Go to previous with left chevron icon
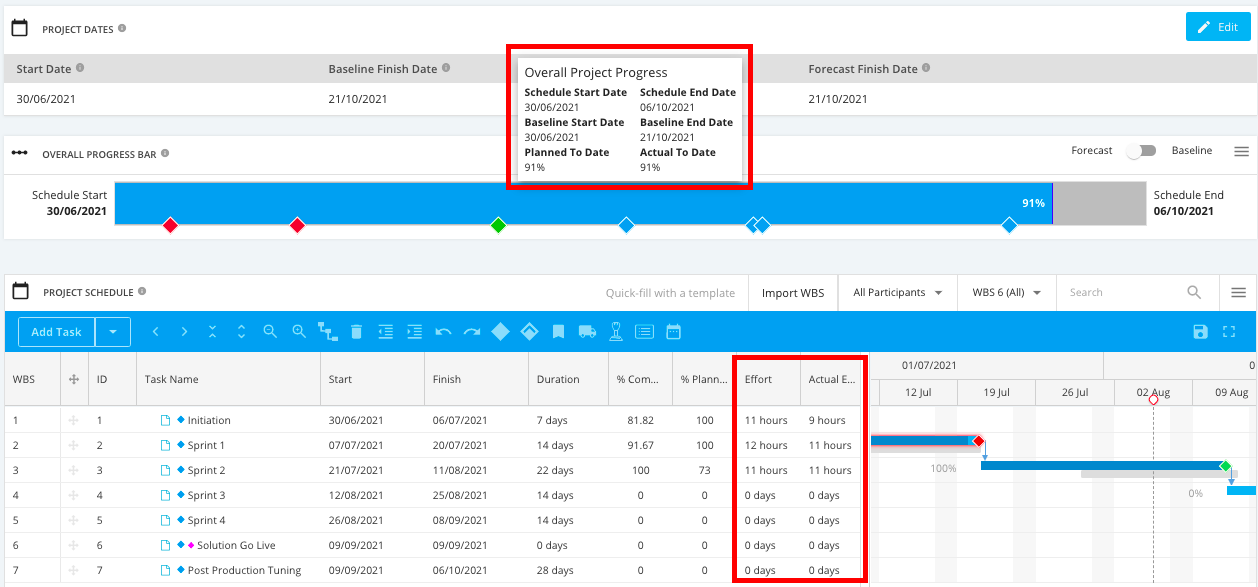This screenshot has height=587, width=1258. [155, 331]
